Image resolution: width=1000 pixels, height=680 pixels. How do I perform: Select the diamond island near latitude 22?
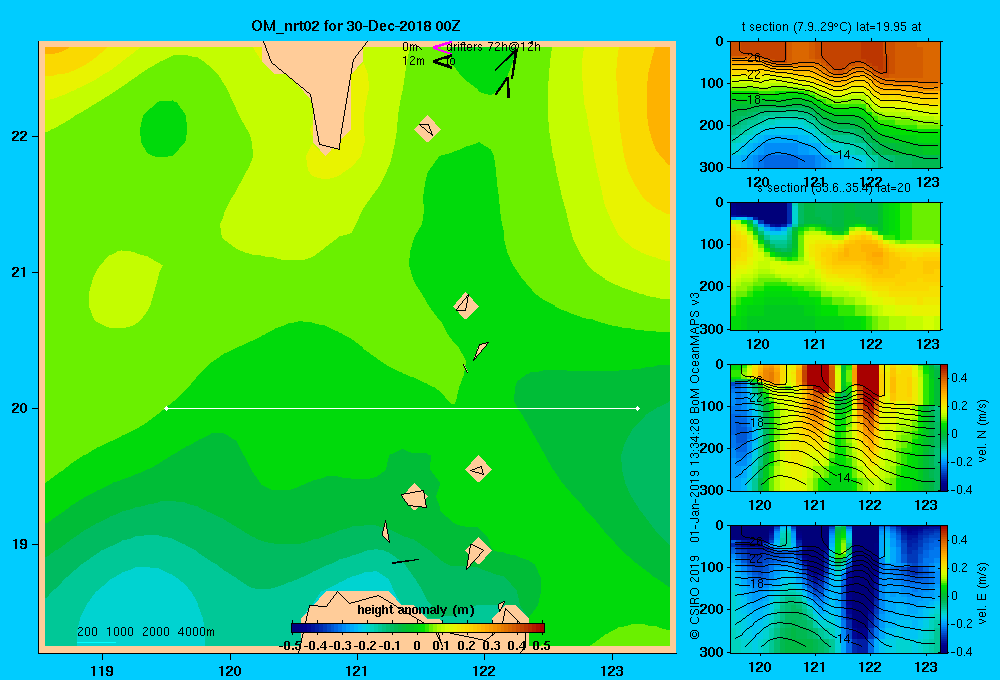click(427, 129)
